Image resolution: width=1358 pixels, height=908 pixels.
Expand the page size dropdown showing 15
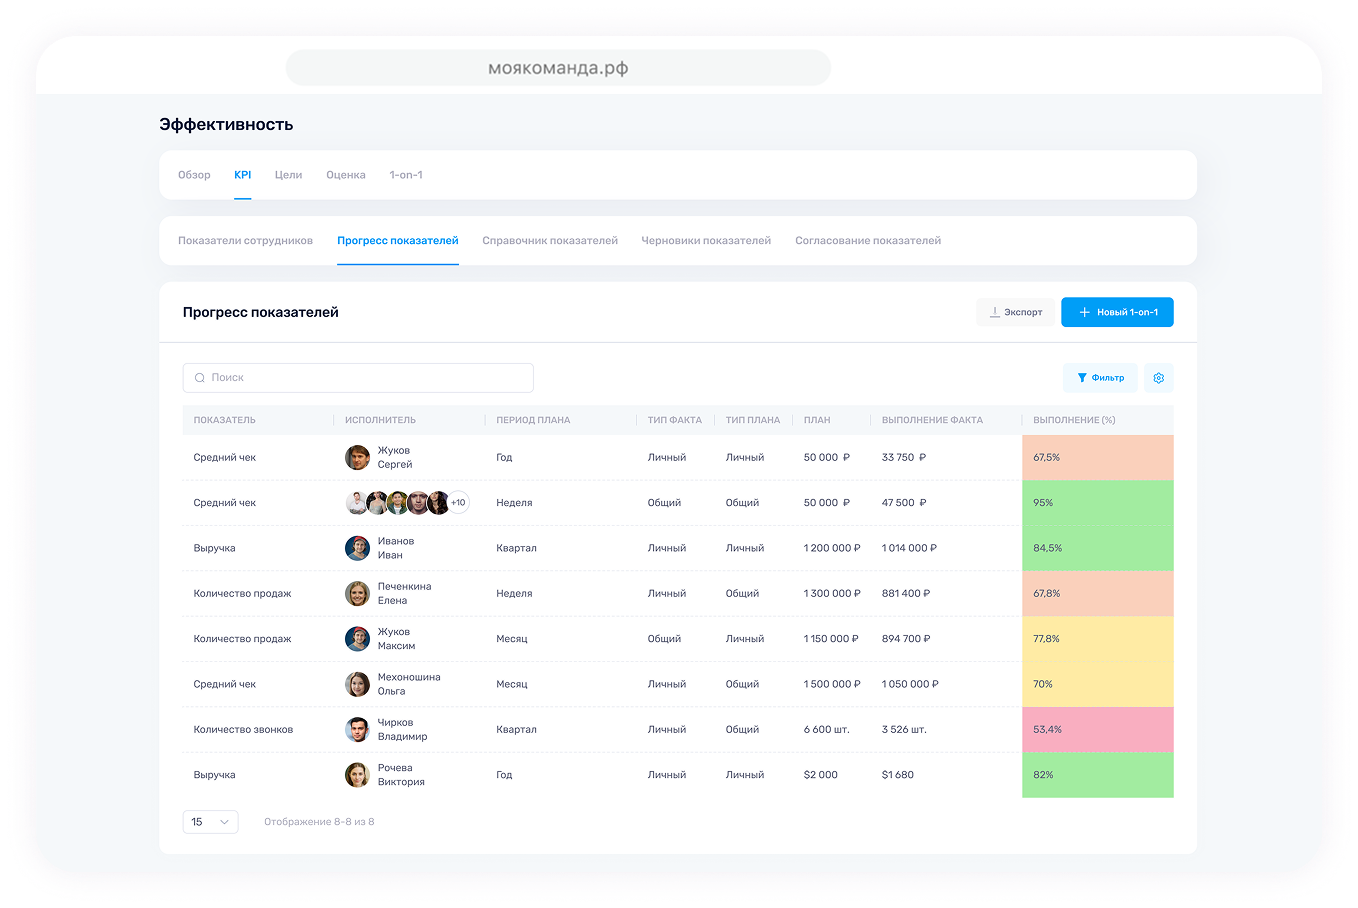point(210,822)
